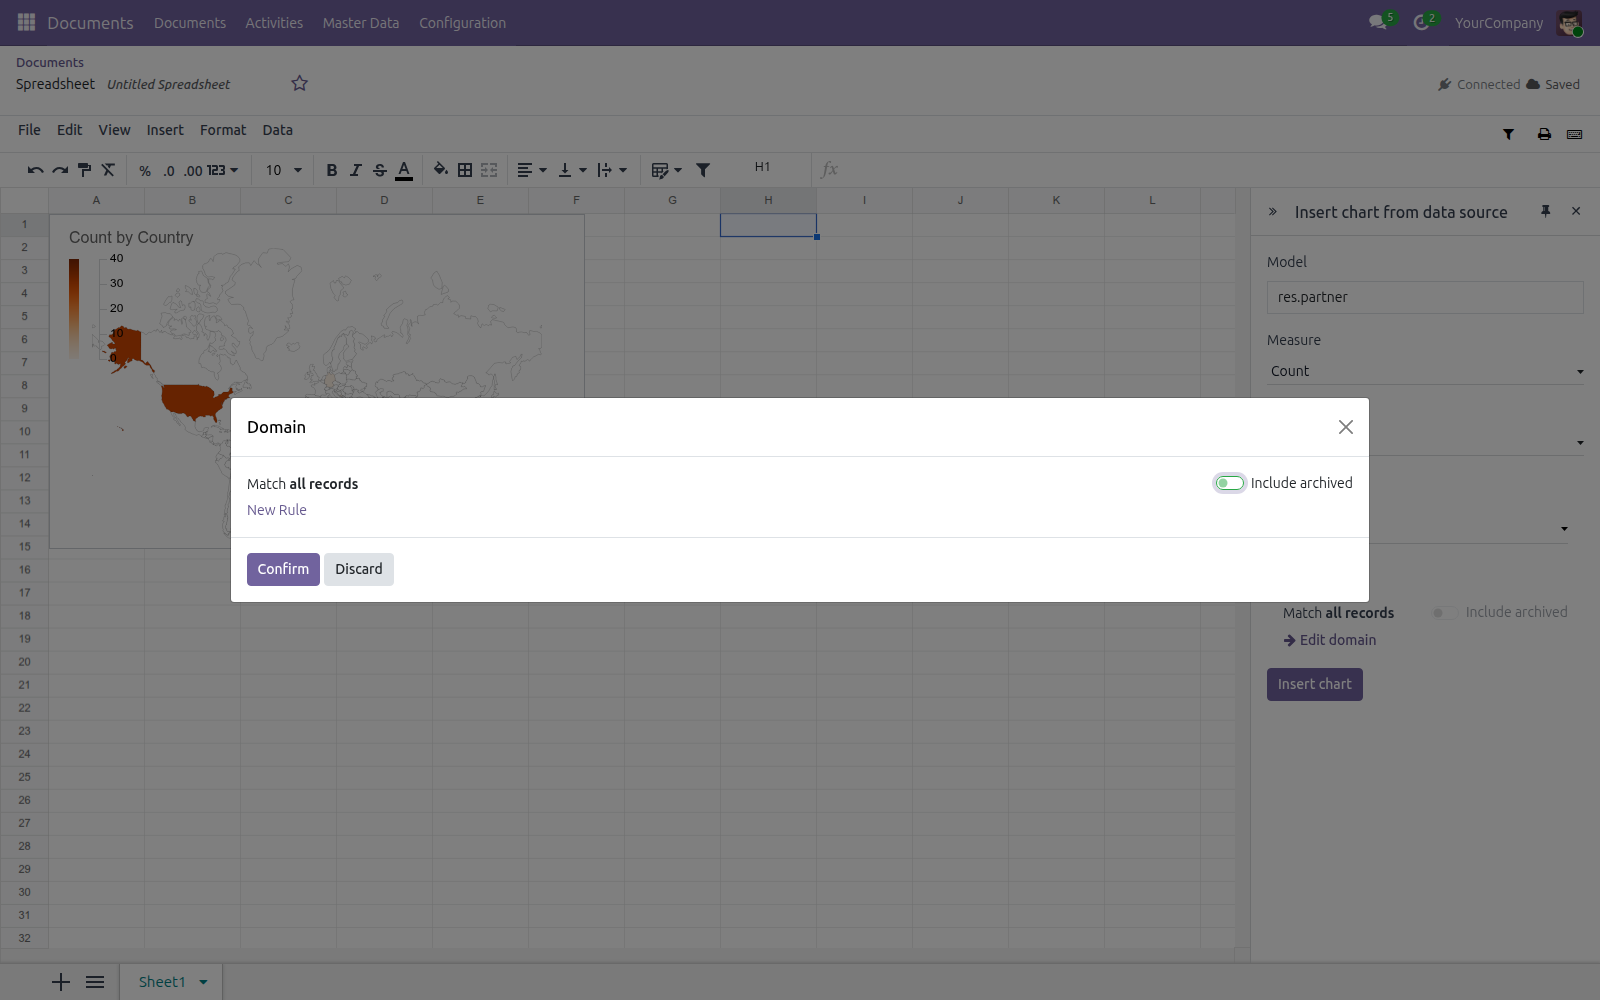Screen dimensions: 1600x1000
Task: Click the toolbar filter funnel icon
Action: [703, 171]
